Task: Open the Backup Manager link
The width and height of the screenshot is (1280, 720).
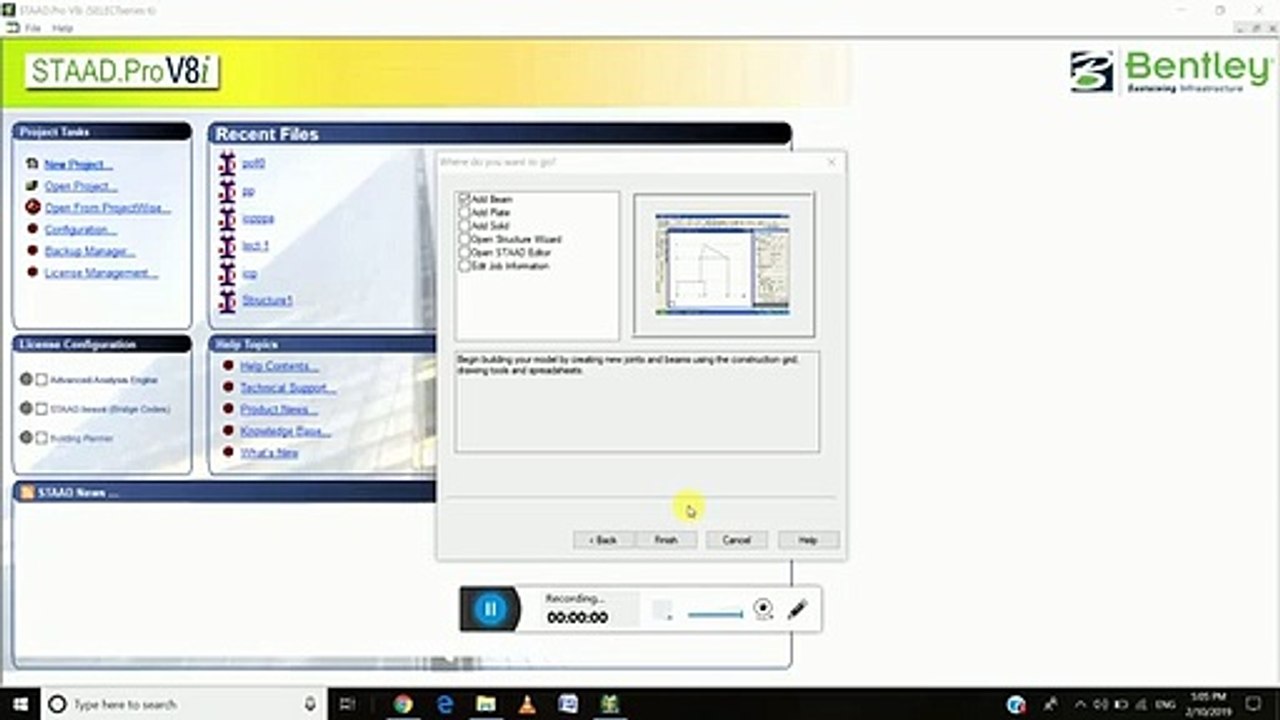Action: tap(90, 251)
